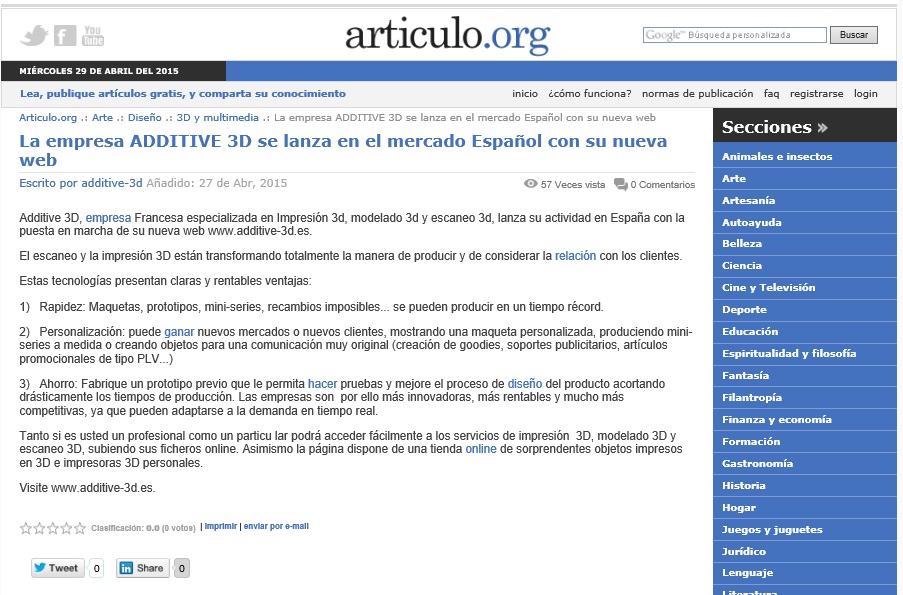Open the Arte section in sidebar
The height and width of the screenshot is (595, 903).
pos(805,179)
